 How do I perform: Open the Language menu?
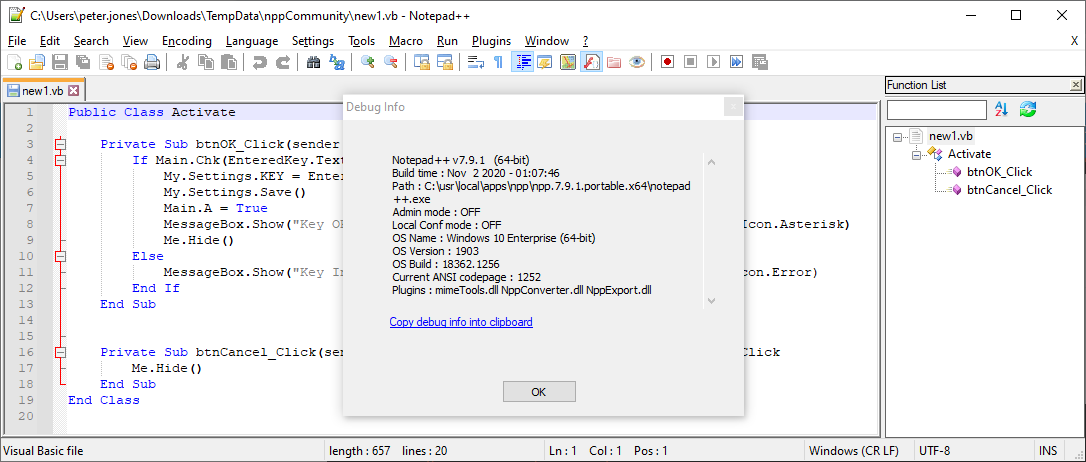pos(252,41)
